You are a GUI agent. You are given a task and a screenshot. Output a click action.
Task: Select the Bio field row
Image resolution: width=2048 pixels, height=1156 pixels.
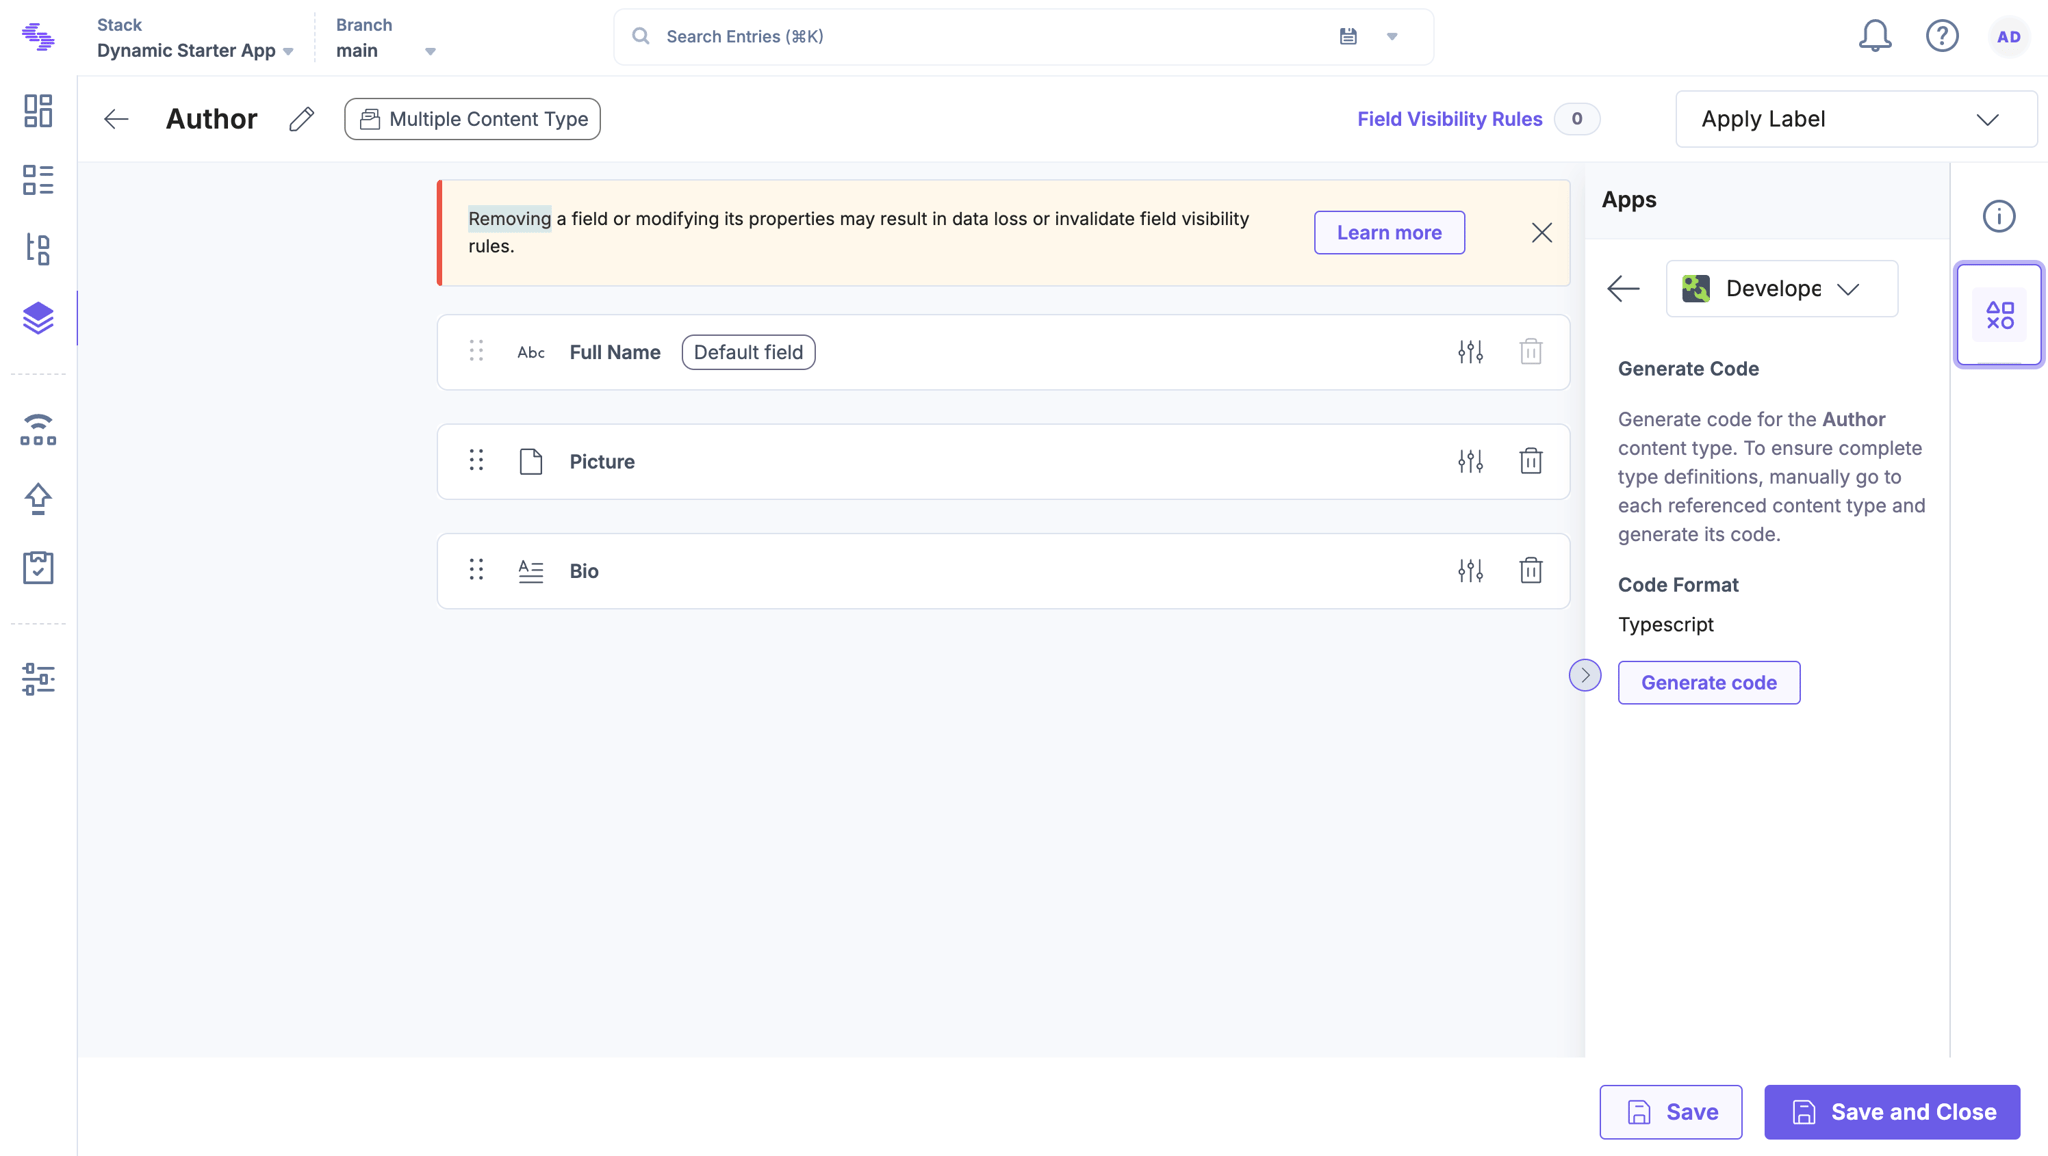[1003, 571]
